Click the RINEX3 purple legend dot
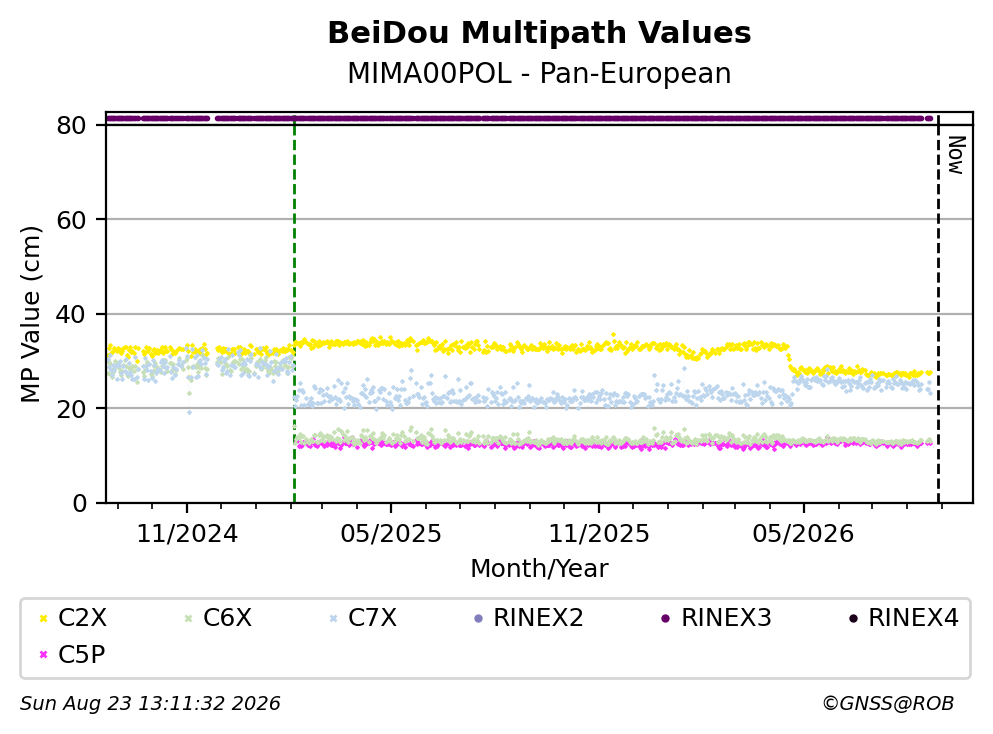 pyautogui.click(x=666, y=619)
